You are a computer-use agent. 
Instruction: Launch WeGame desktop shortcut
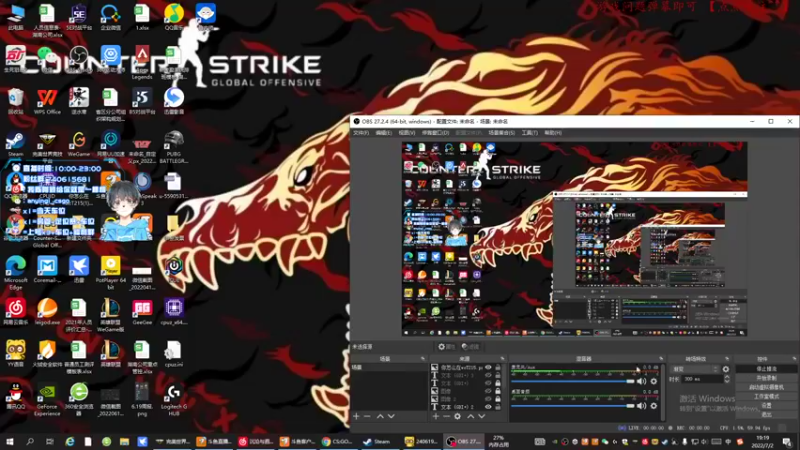click(79, 144)
